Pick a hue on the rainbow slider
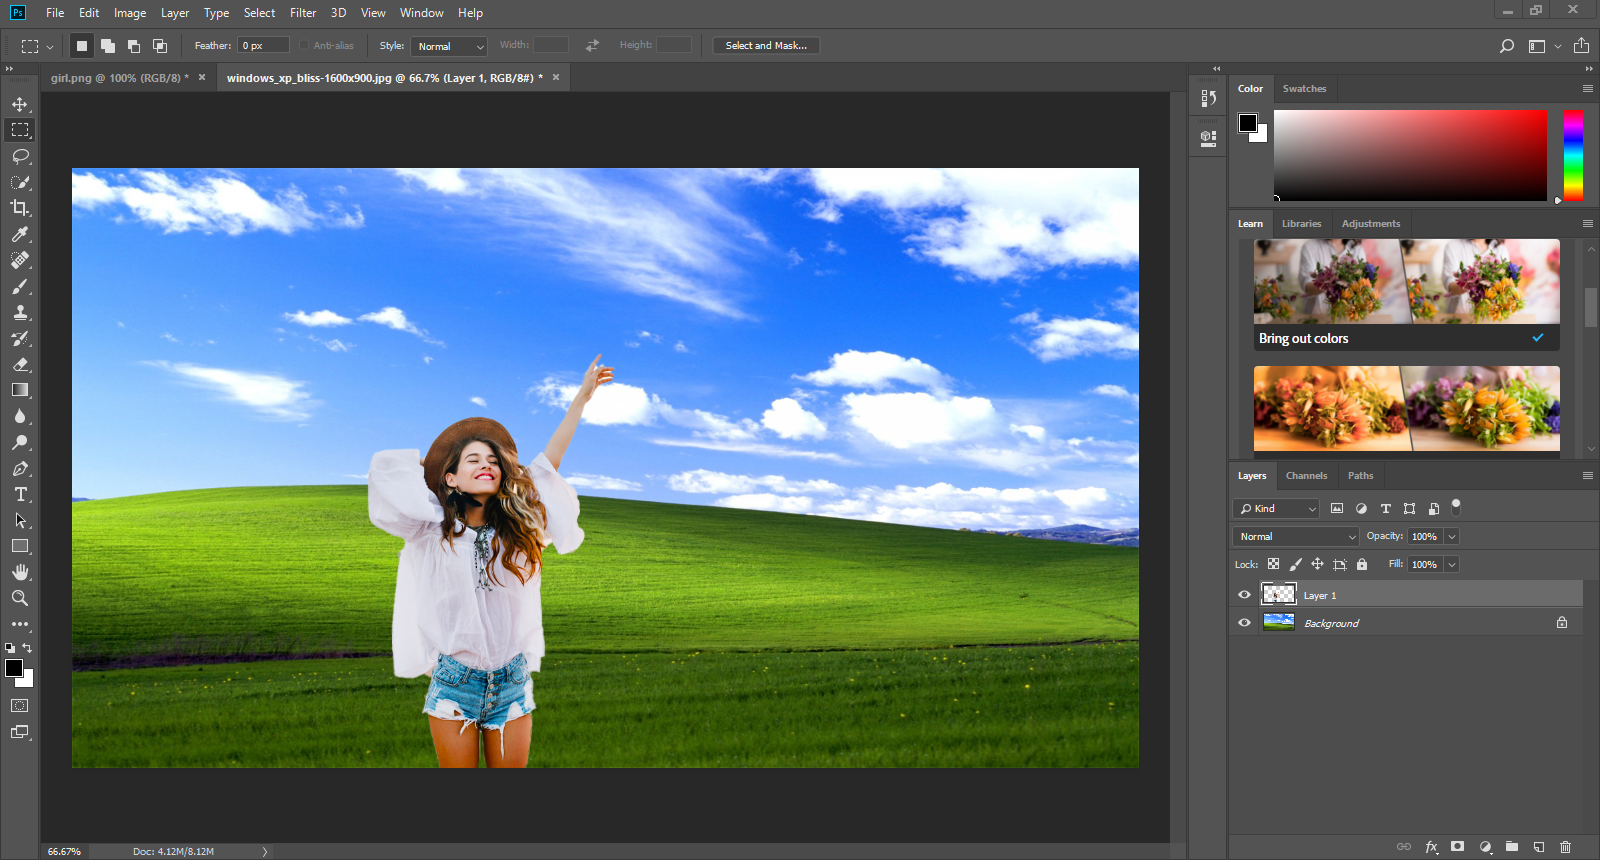 (x=1573, y=156)
